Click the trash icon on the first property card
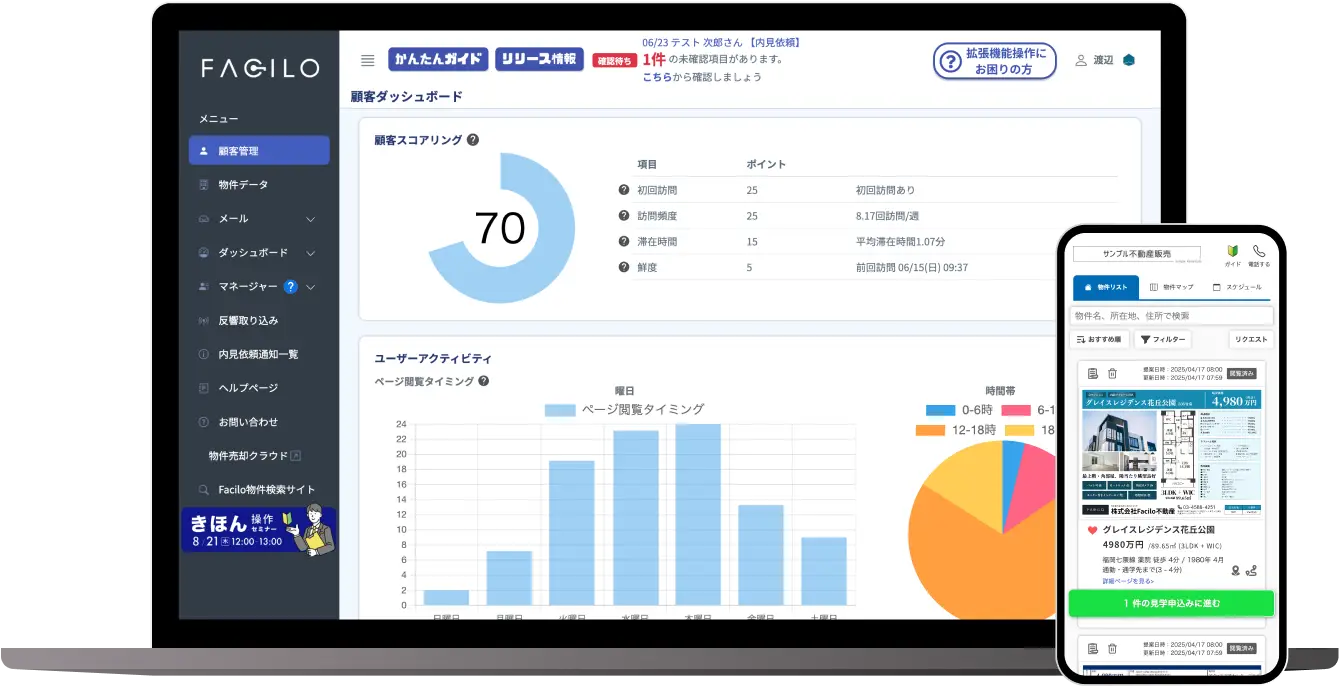Screen dimensions: 1339x686 (1110, 372)
